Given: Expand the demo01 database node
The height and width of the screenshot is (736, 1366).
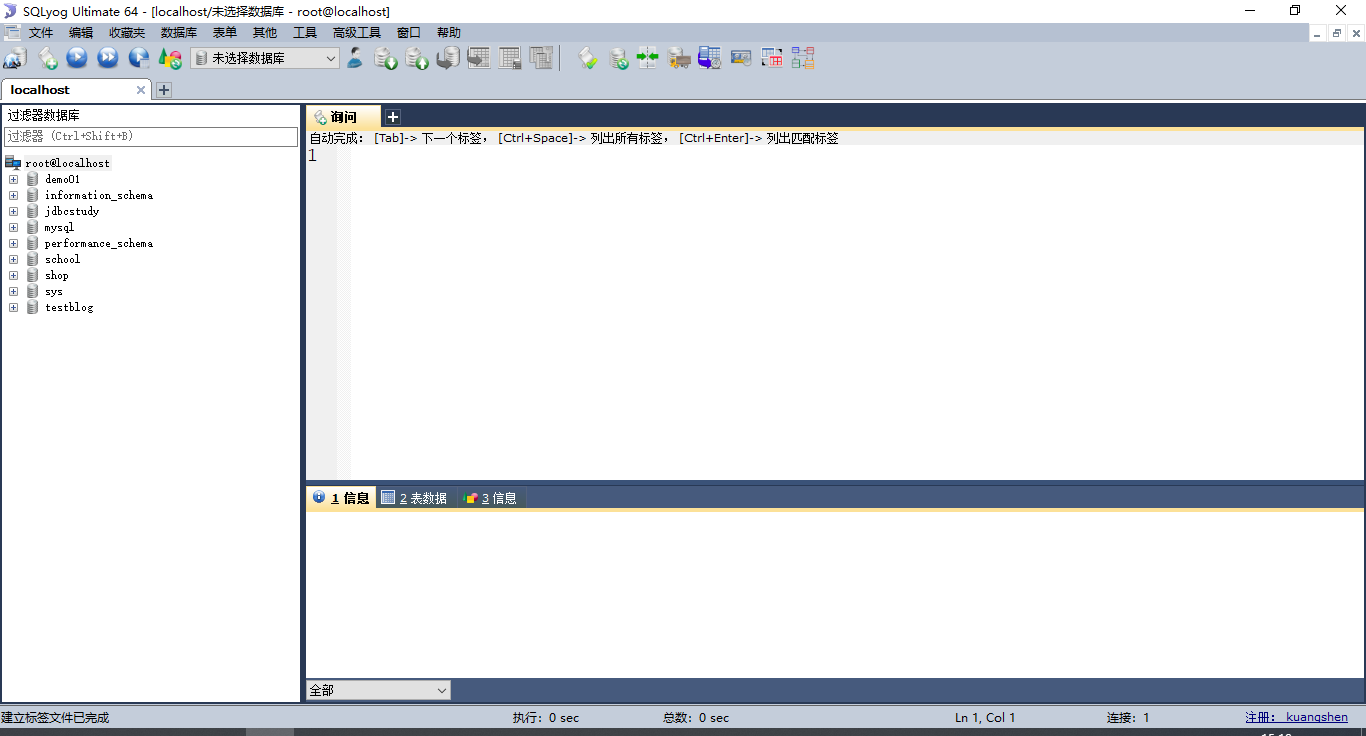Looking at the screenshot, I should point(13,179).
